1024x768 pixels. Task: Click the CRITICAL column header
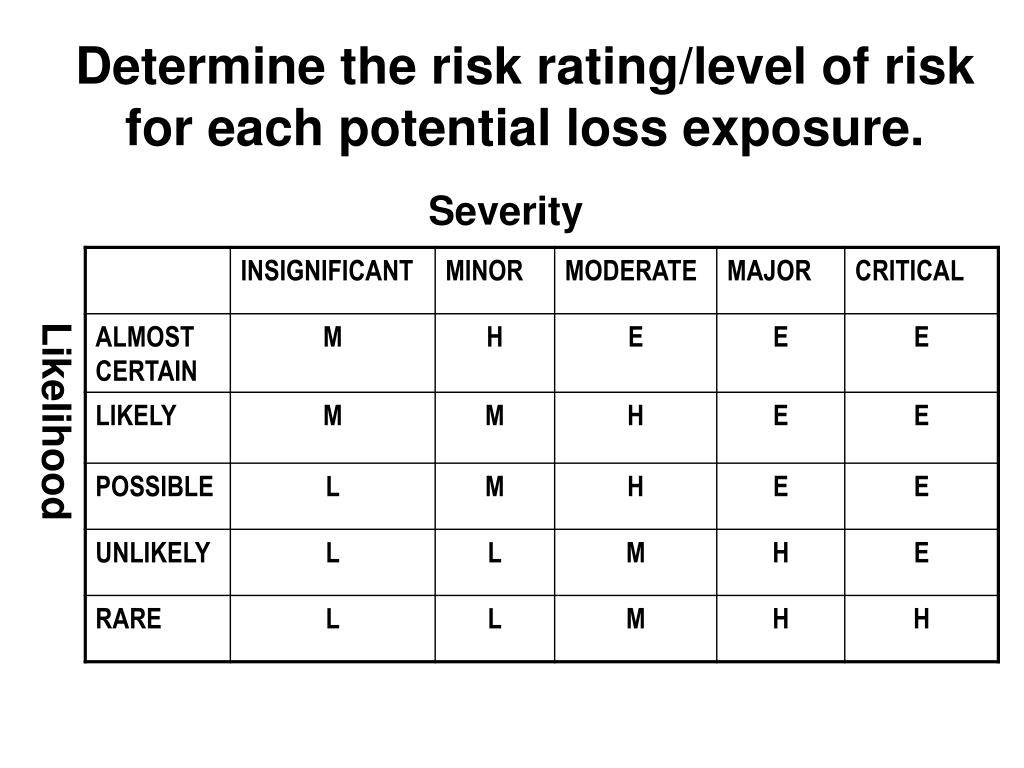click(x=909, y=271)
